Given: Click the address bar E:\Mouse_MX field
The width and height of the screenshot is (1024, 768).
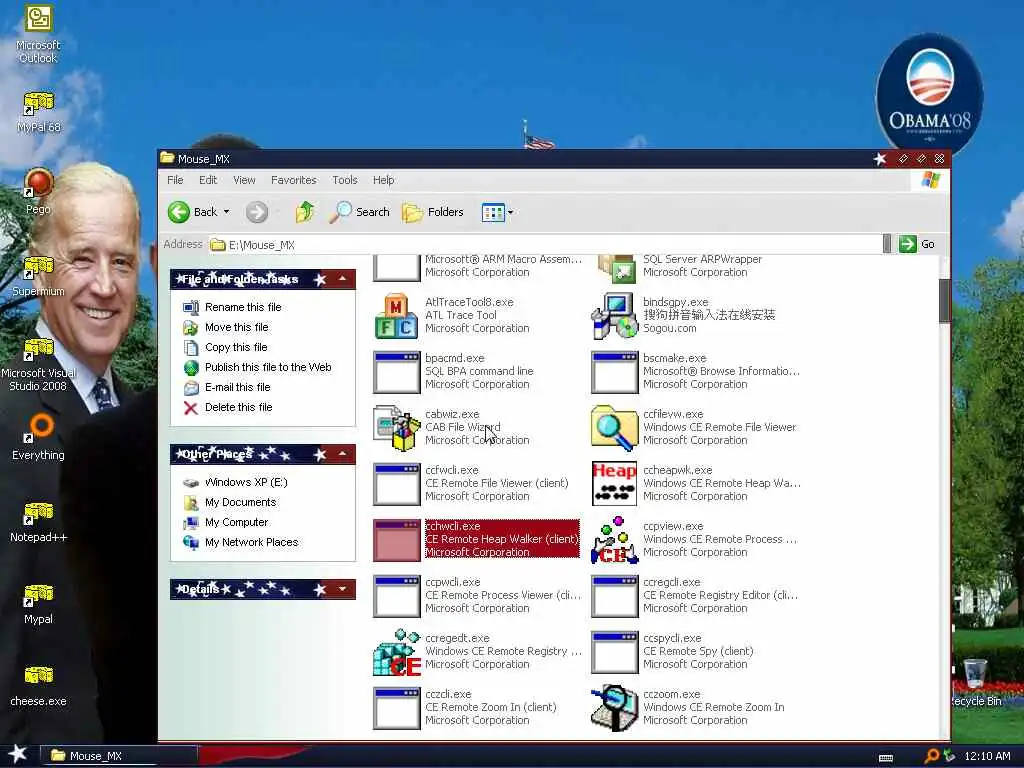Looking at the screenshot, I should tap(545, 244).
